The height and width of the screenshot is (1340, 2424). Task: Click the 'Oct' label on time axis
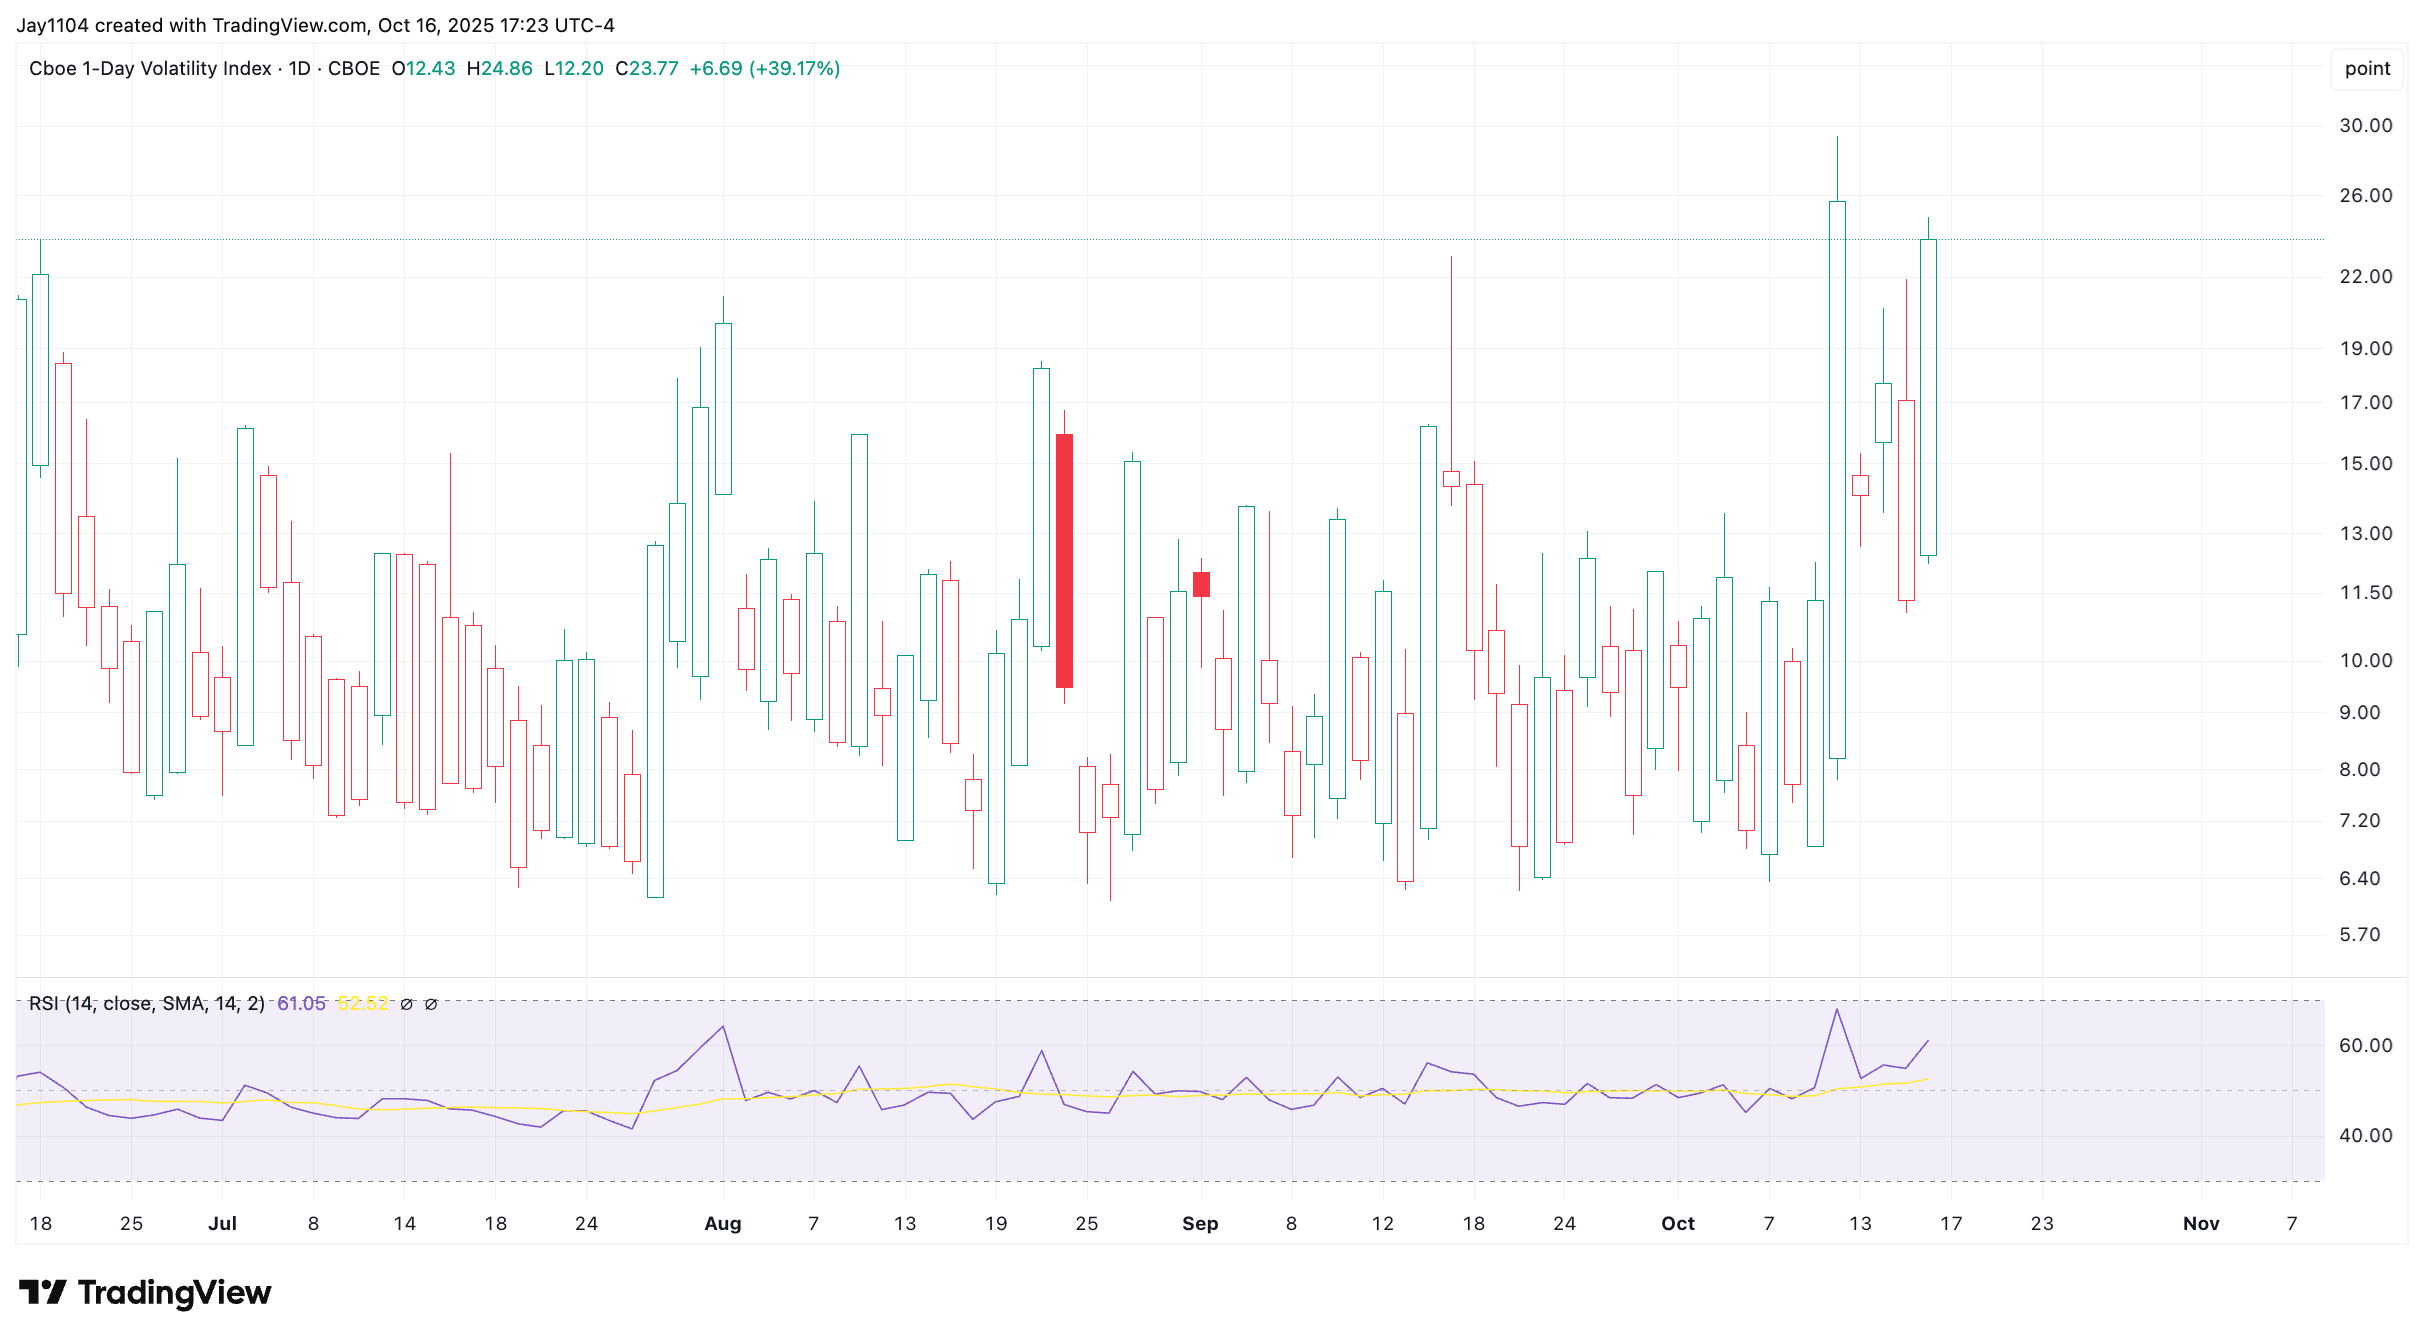tap(1677, 1223)
